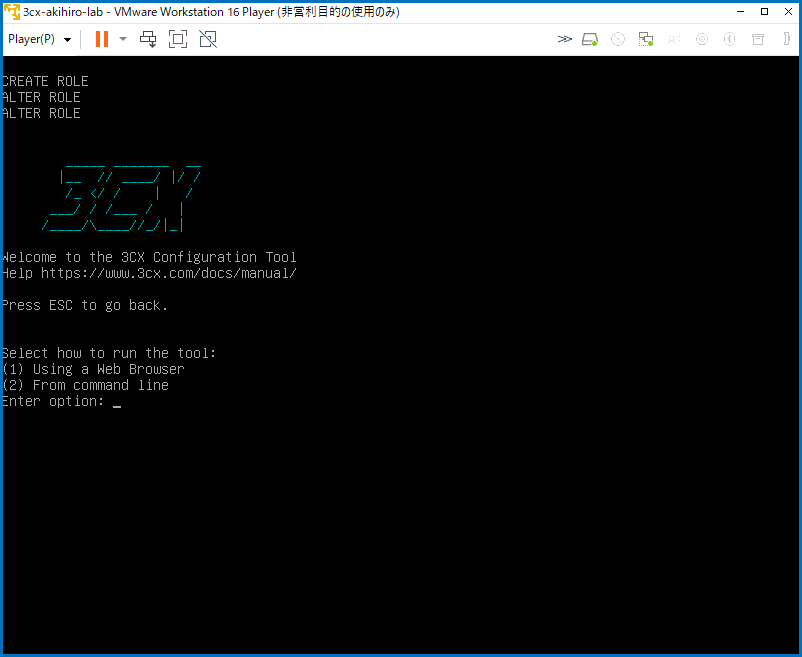The height and width of the screenshot is (657, 802).
Task: Click the 'Using a Web Browser' option line
Action: coord(93,369)
